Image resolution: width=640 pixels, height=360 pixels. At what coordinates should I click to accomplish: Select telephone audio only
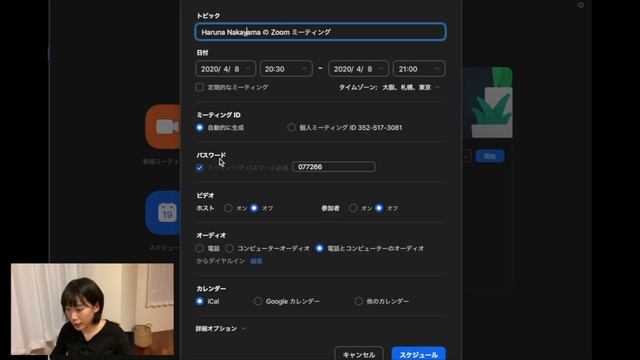[x=200, y=248]
